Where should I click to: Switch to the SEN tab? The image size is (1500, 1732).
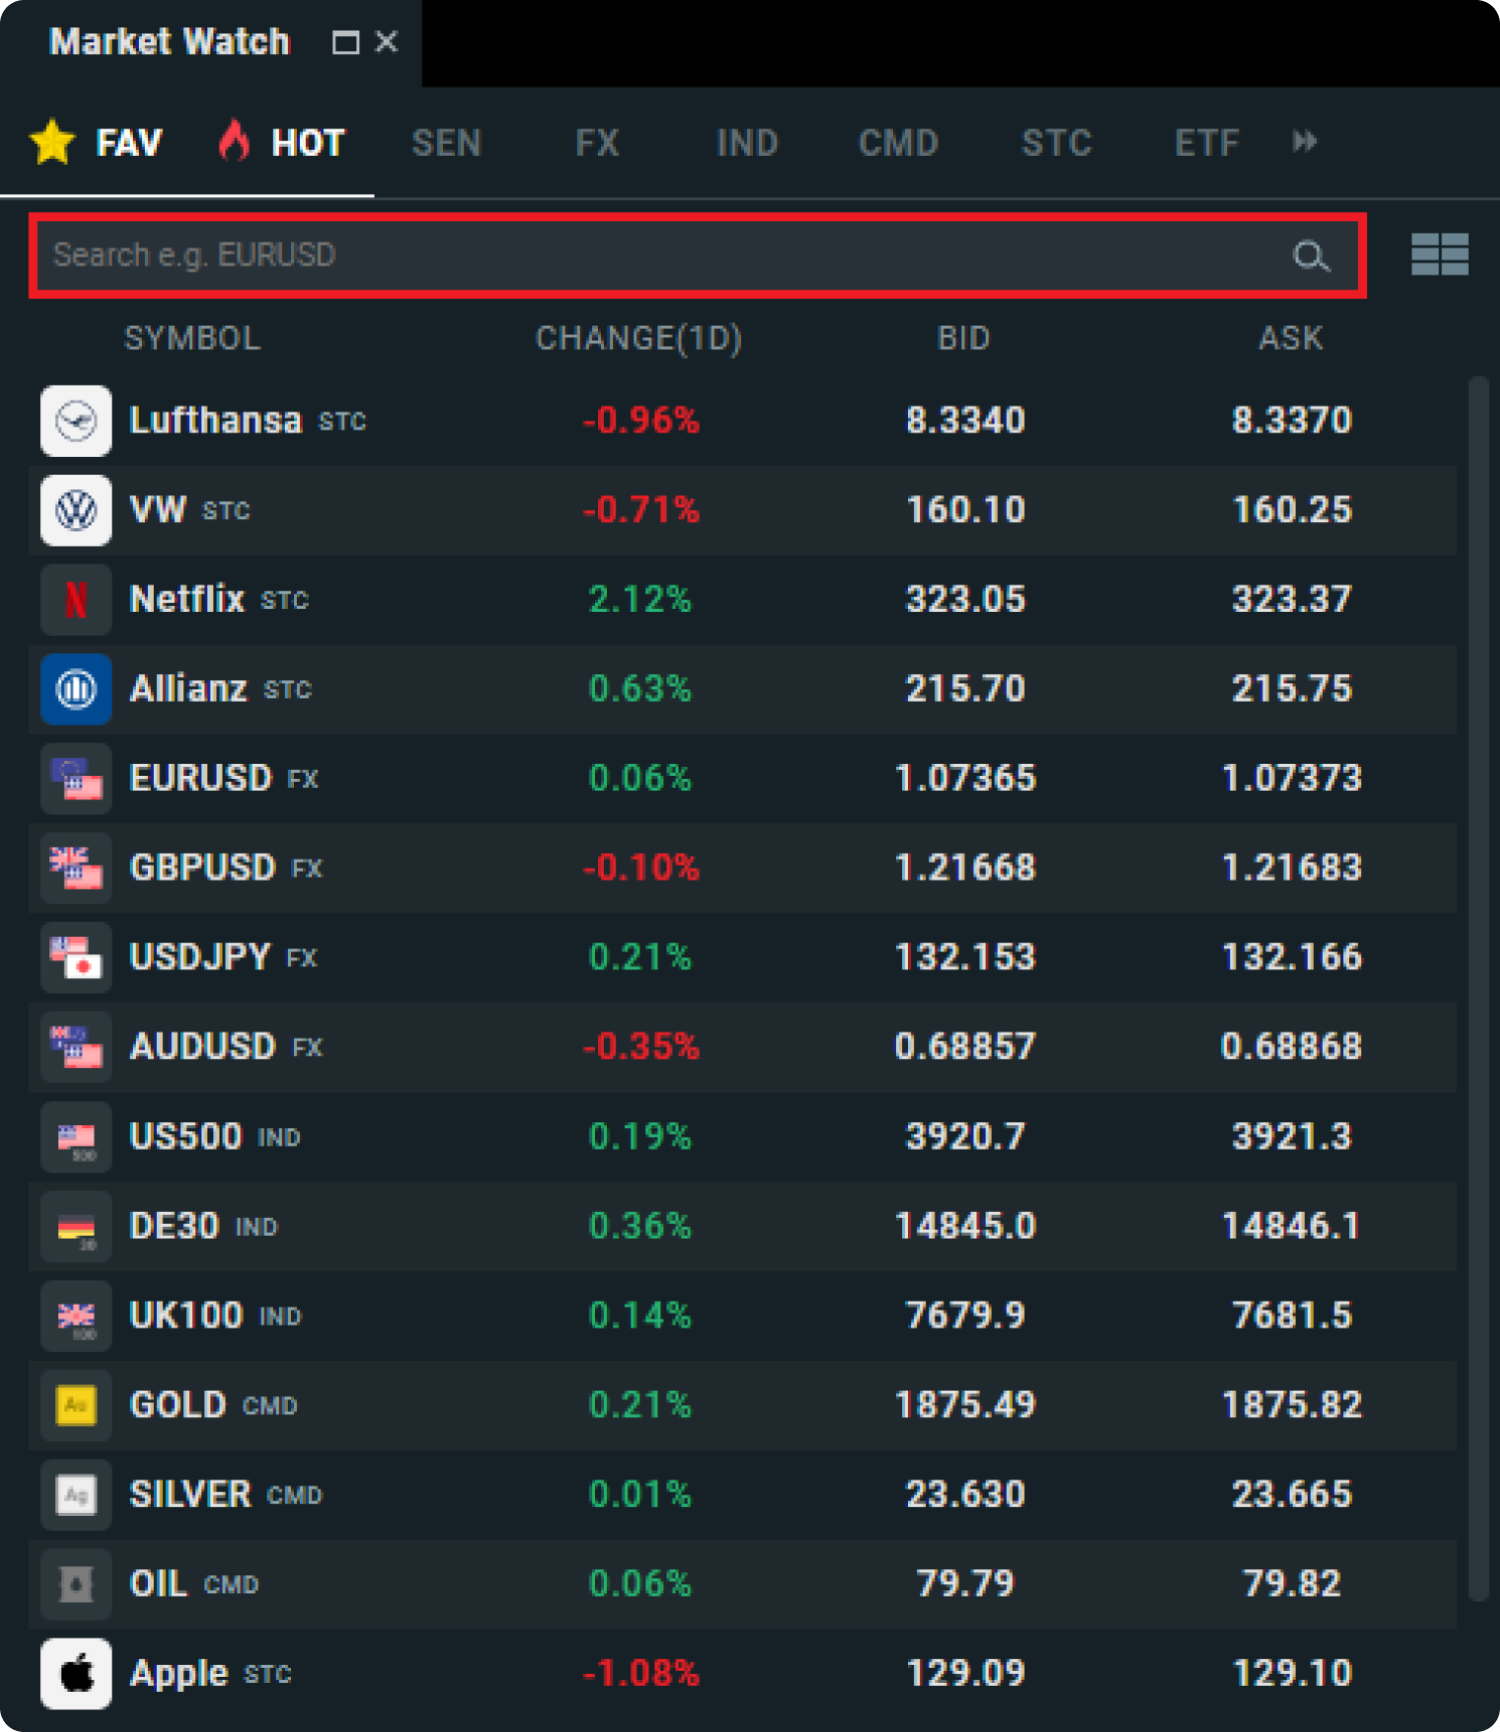(447, 143)
